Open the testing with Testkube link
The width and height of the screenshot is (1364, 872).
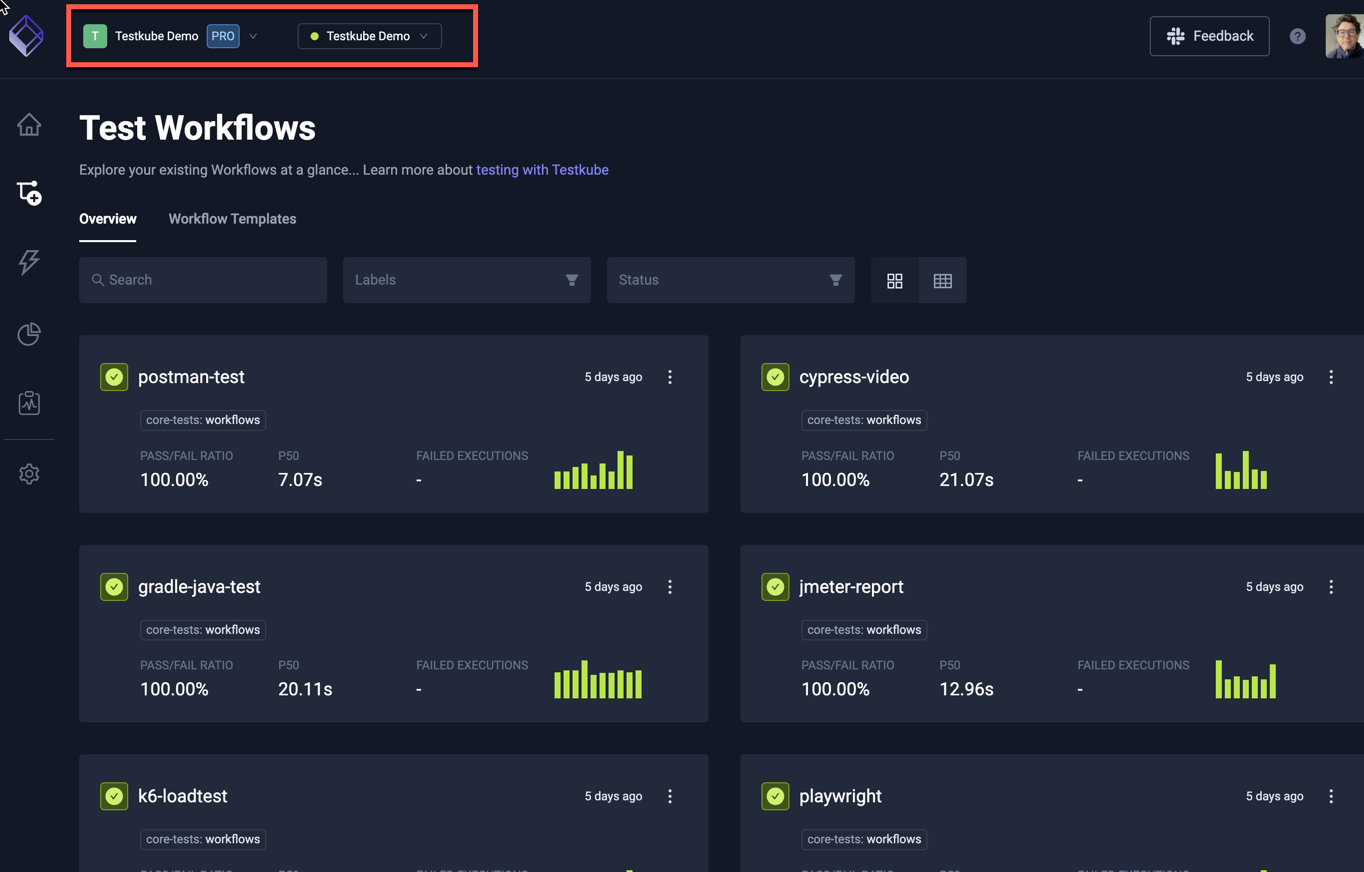click(x=542, y=170)
